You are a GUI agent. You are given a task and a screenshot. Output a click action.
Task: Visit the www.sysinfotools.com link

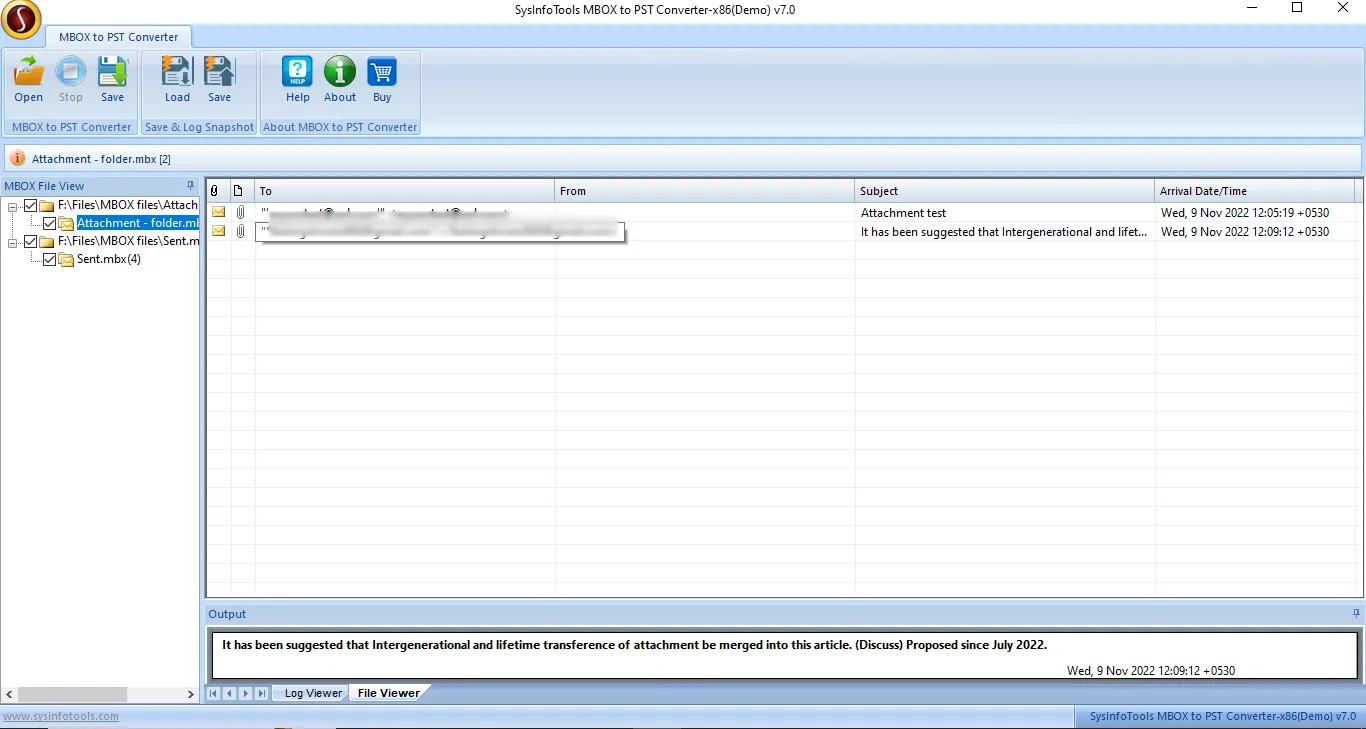(x=61, y=716)
